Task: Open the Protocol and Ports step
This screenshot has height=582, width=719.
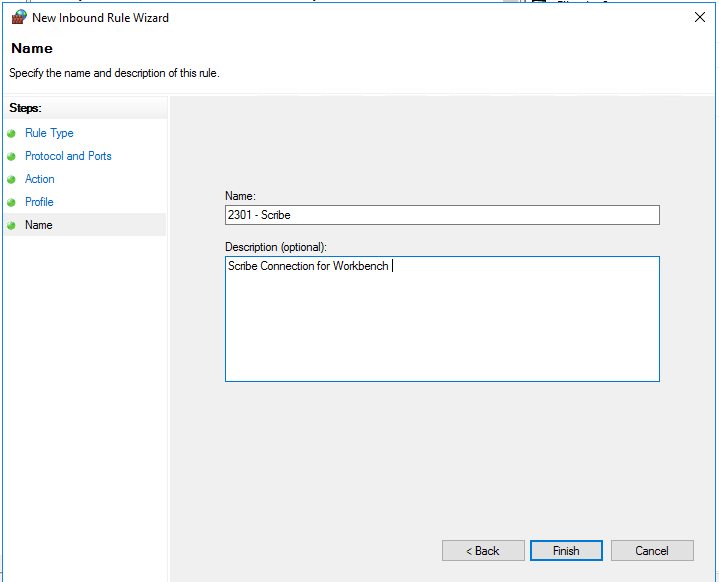Action: [x=68, y=156]
